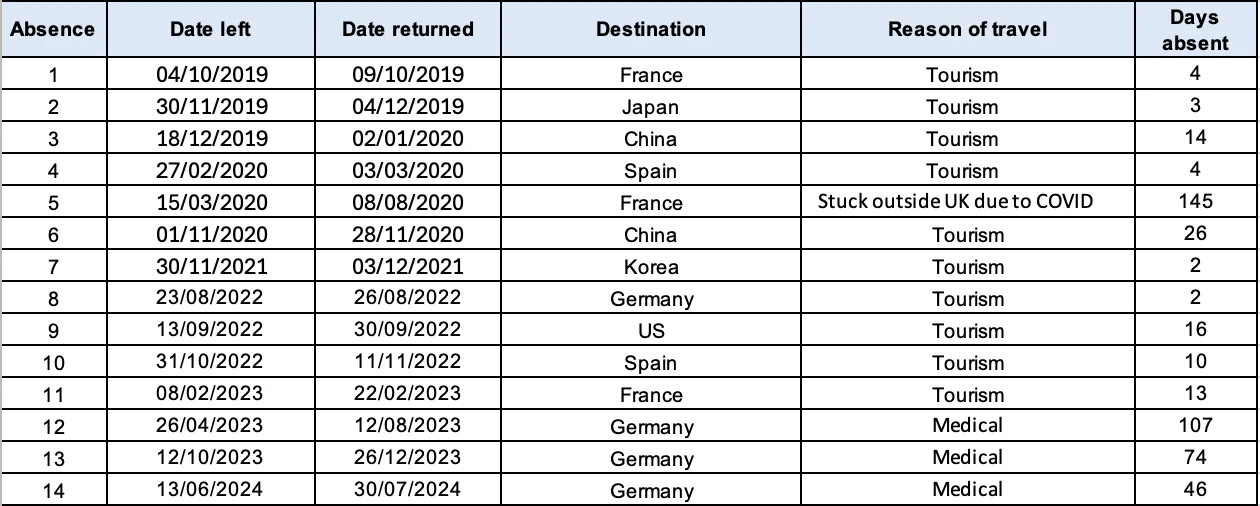This screenshot has height=506, width=1260.
Task: Select the Stuck outside UK due to COVID cell
Action: (956, 202)
